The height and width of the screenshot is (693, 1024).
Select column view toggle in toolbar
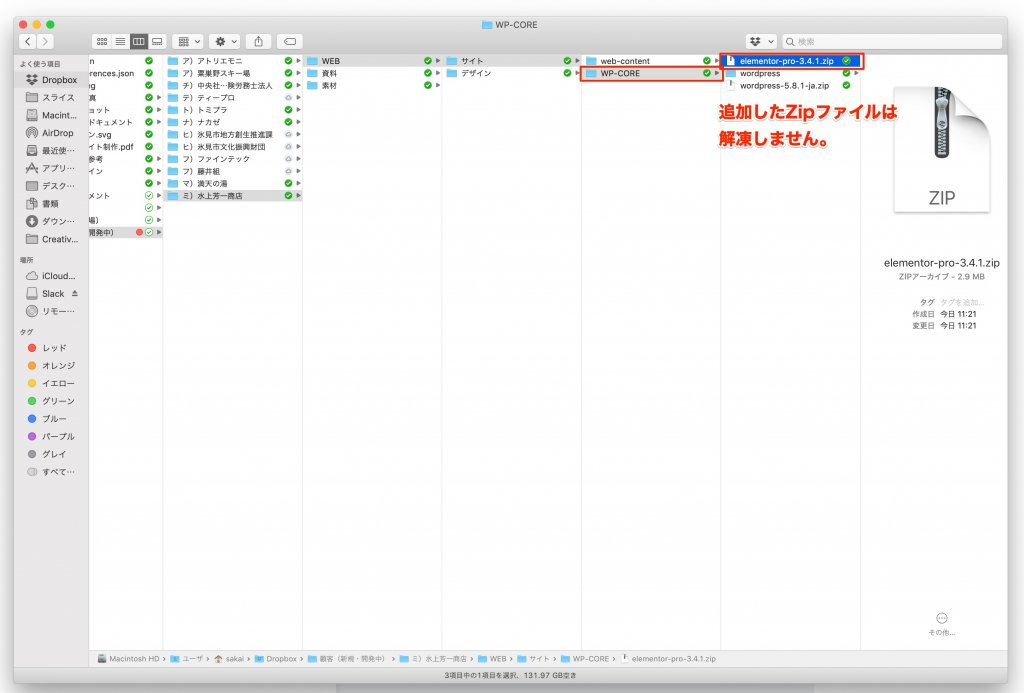pos(138,41)
